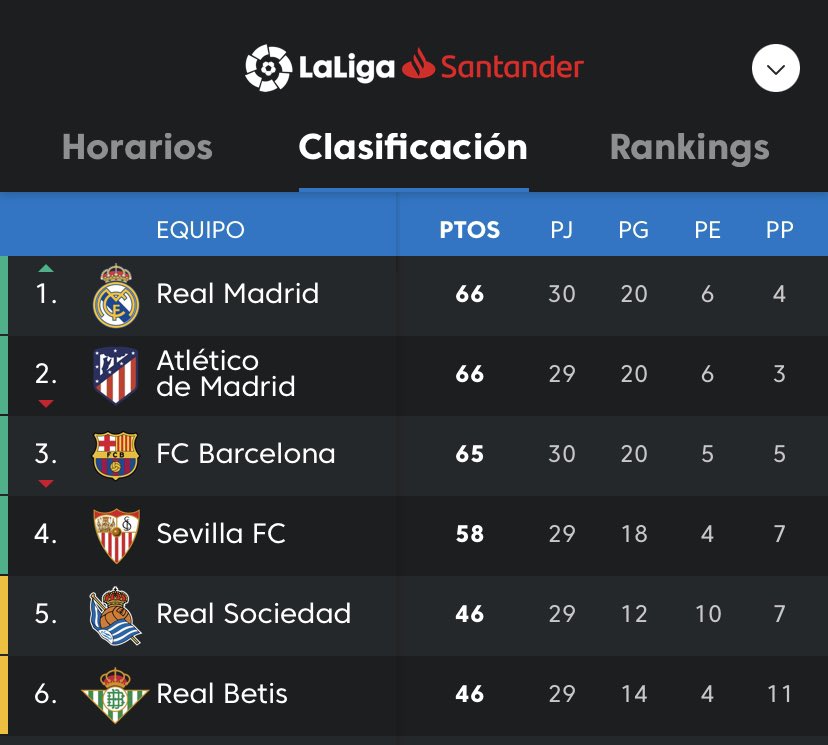Click the PJ column header

[561, 230]
